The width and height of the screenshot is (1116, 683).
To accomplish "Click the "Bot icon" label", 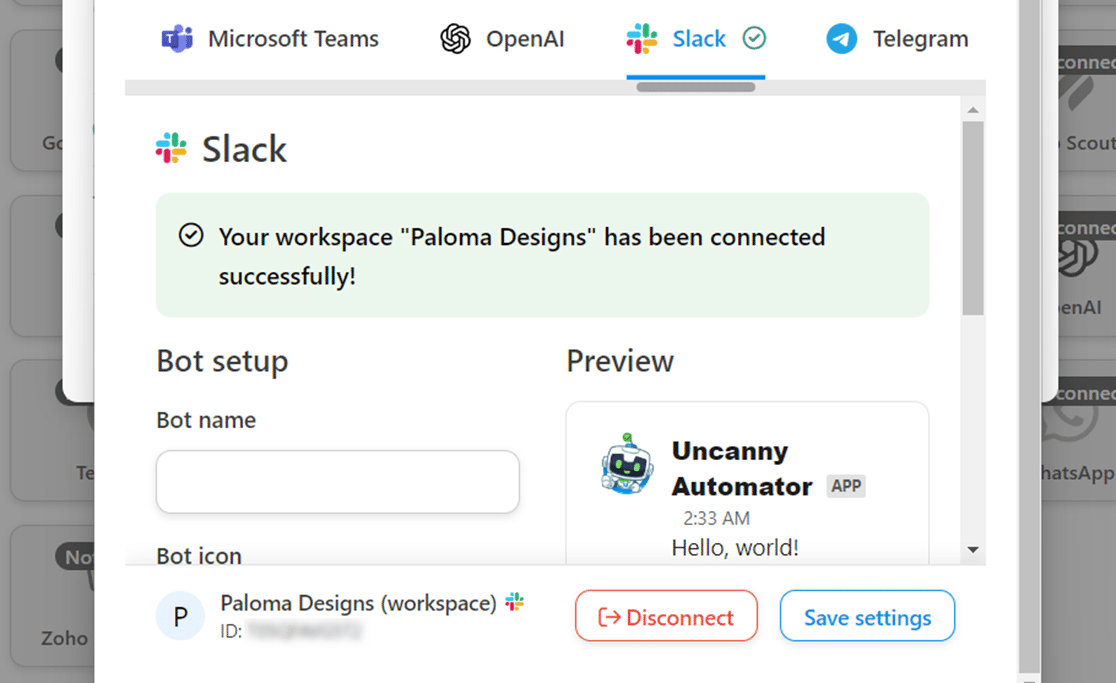I will click(x=199, y=556).
